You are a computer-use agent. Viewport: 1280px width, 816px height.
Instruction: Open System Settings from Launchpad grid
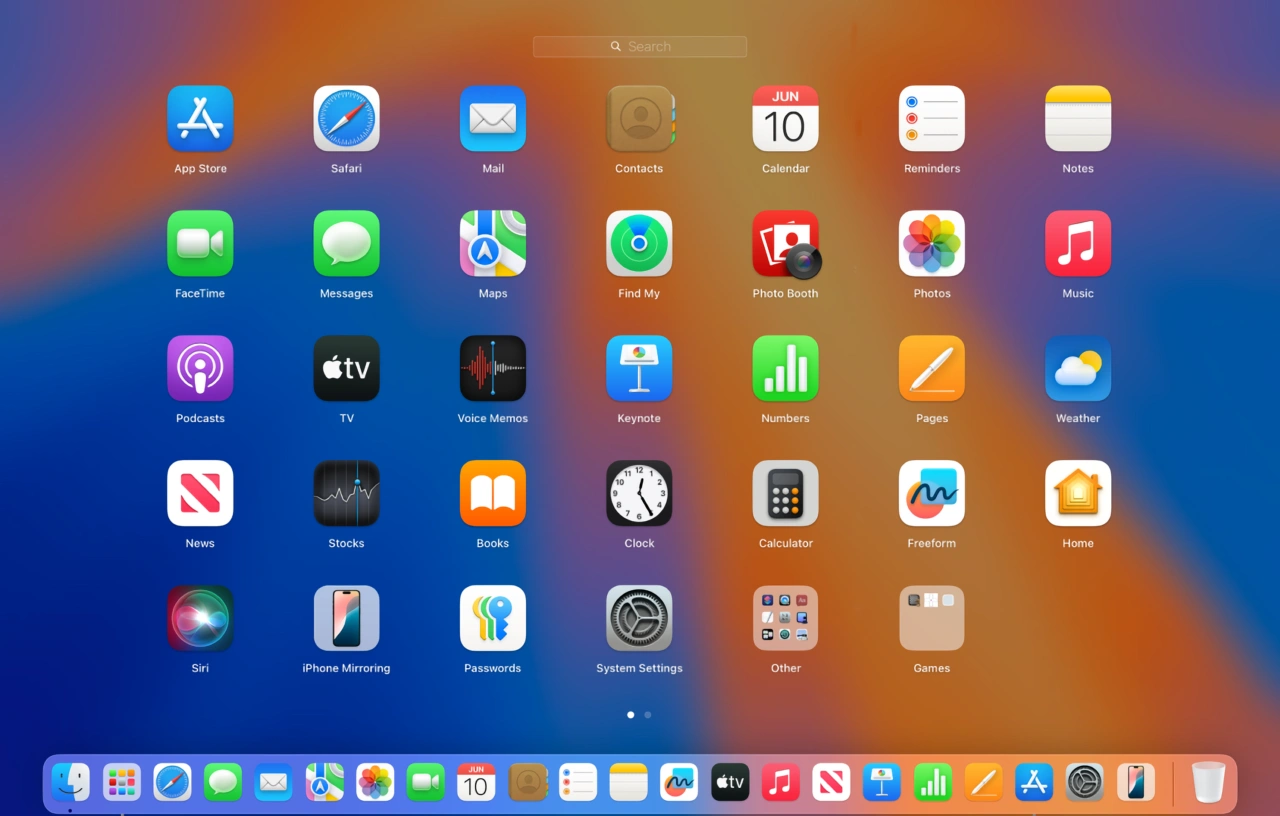[x=639, y=618]
